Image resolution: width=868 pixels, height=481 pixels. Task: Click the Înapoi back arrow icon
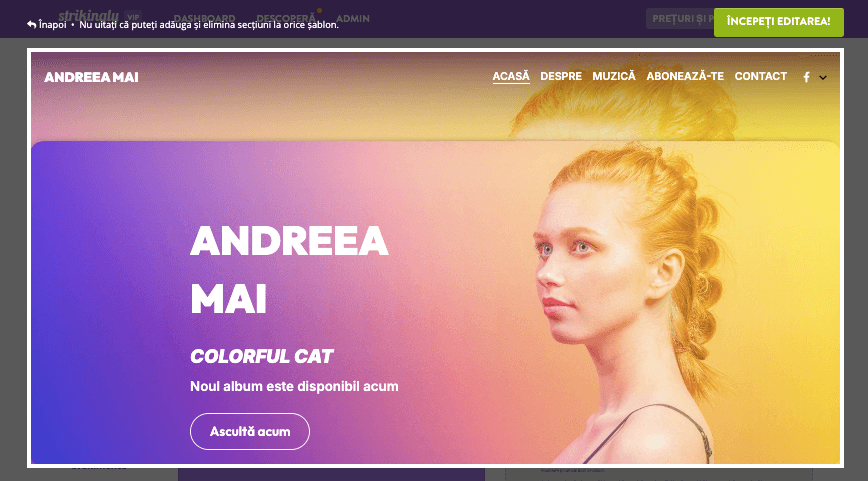pyautogui.click(x=32, y=25)
